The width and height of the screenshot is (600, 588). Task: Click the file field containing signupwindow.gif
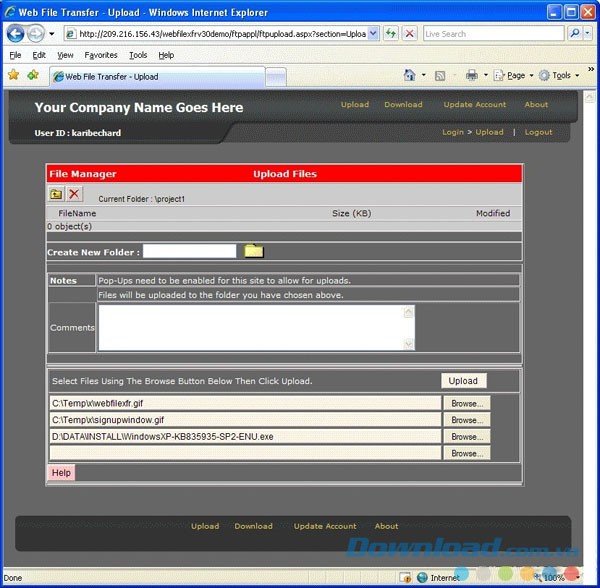click(x=245, y=420)
